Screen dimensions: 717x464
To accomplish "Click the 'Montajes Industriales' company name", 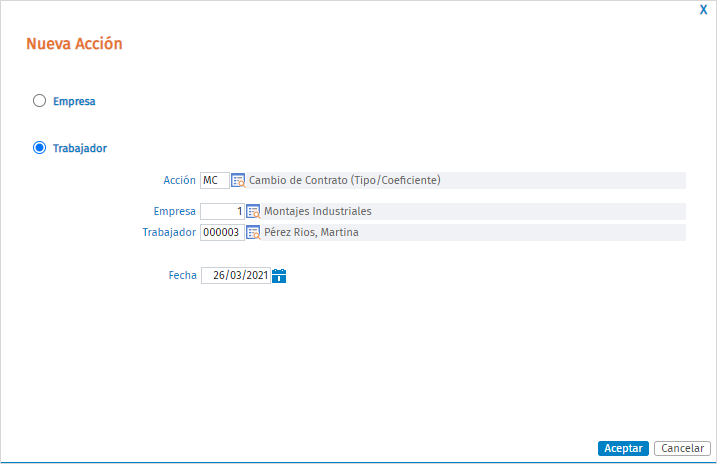I will point(318,212).
